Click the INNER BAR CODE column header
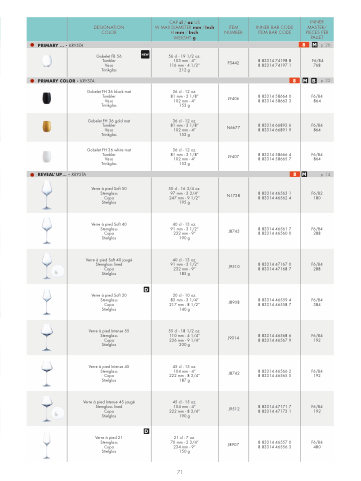361x481 pixels. click(274, 30)
